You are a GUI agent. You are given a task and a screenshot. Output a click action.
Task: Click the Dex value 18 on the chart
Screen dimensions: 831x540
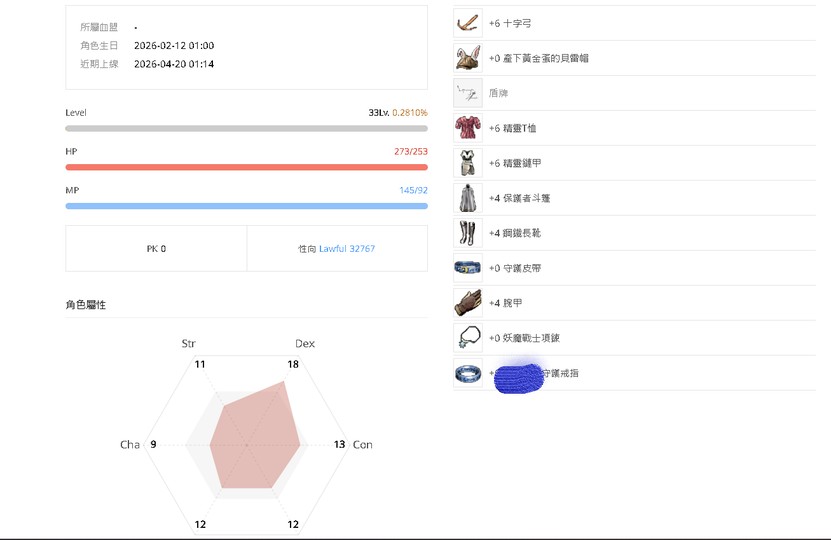pos(293,364)
